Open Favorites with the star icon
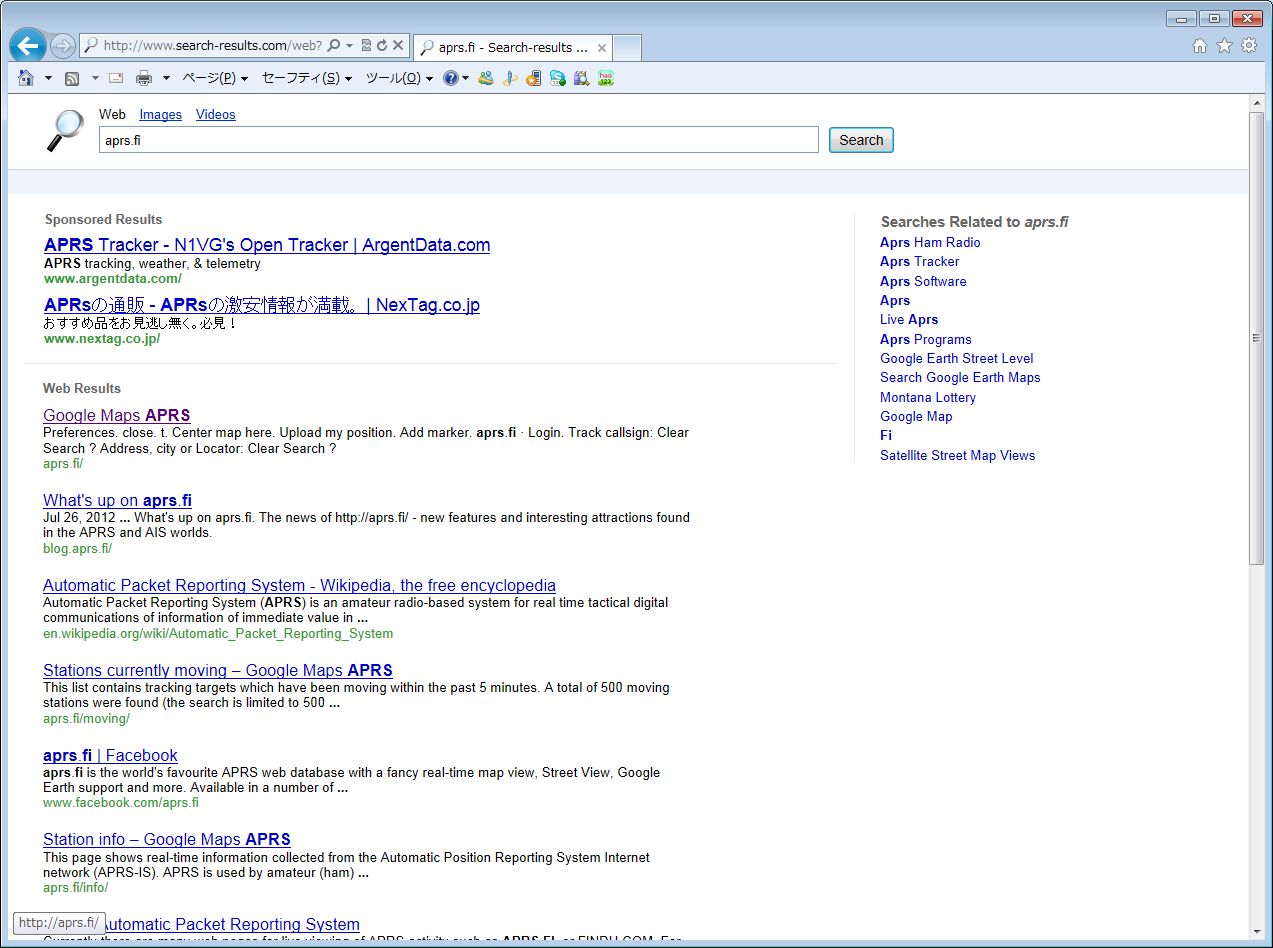The width and height of the screenshot is (1273, 948). [x=1224, y=46]
